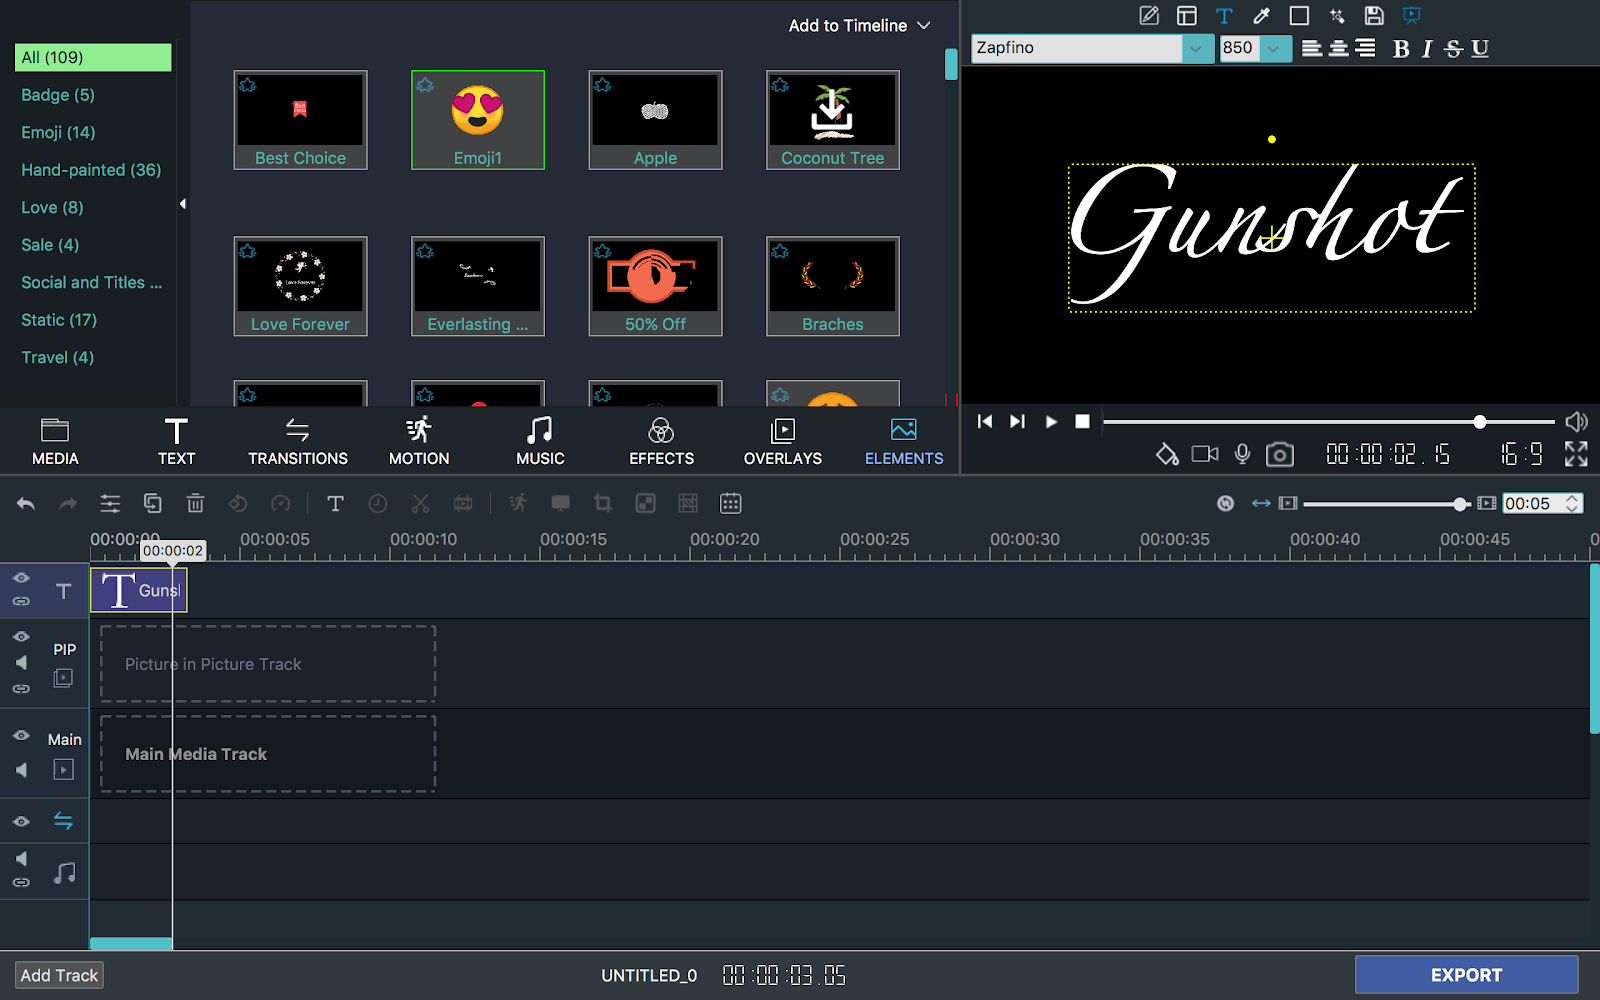This screenshot has width=1600, height=1000.
Task: Click the 00:00:02 playhead marker
Action: click(173, 551)
